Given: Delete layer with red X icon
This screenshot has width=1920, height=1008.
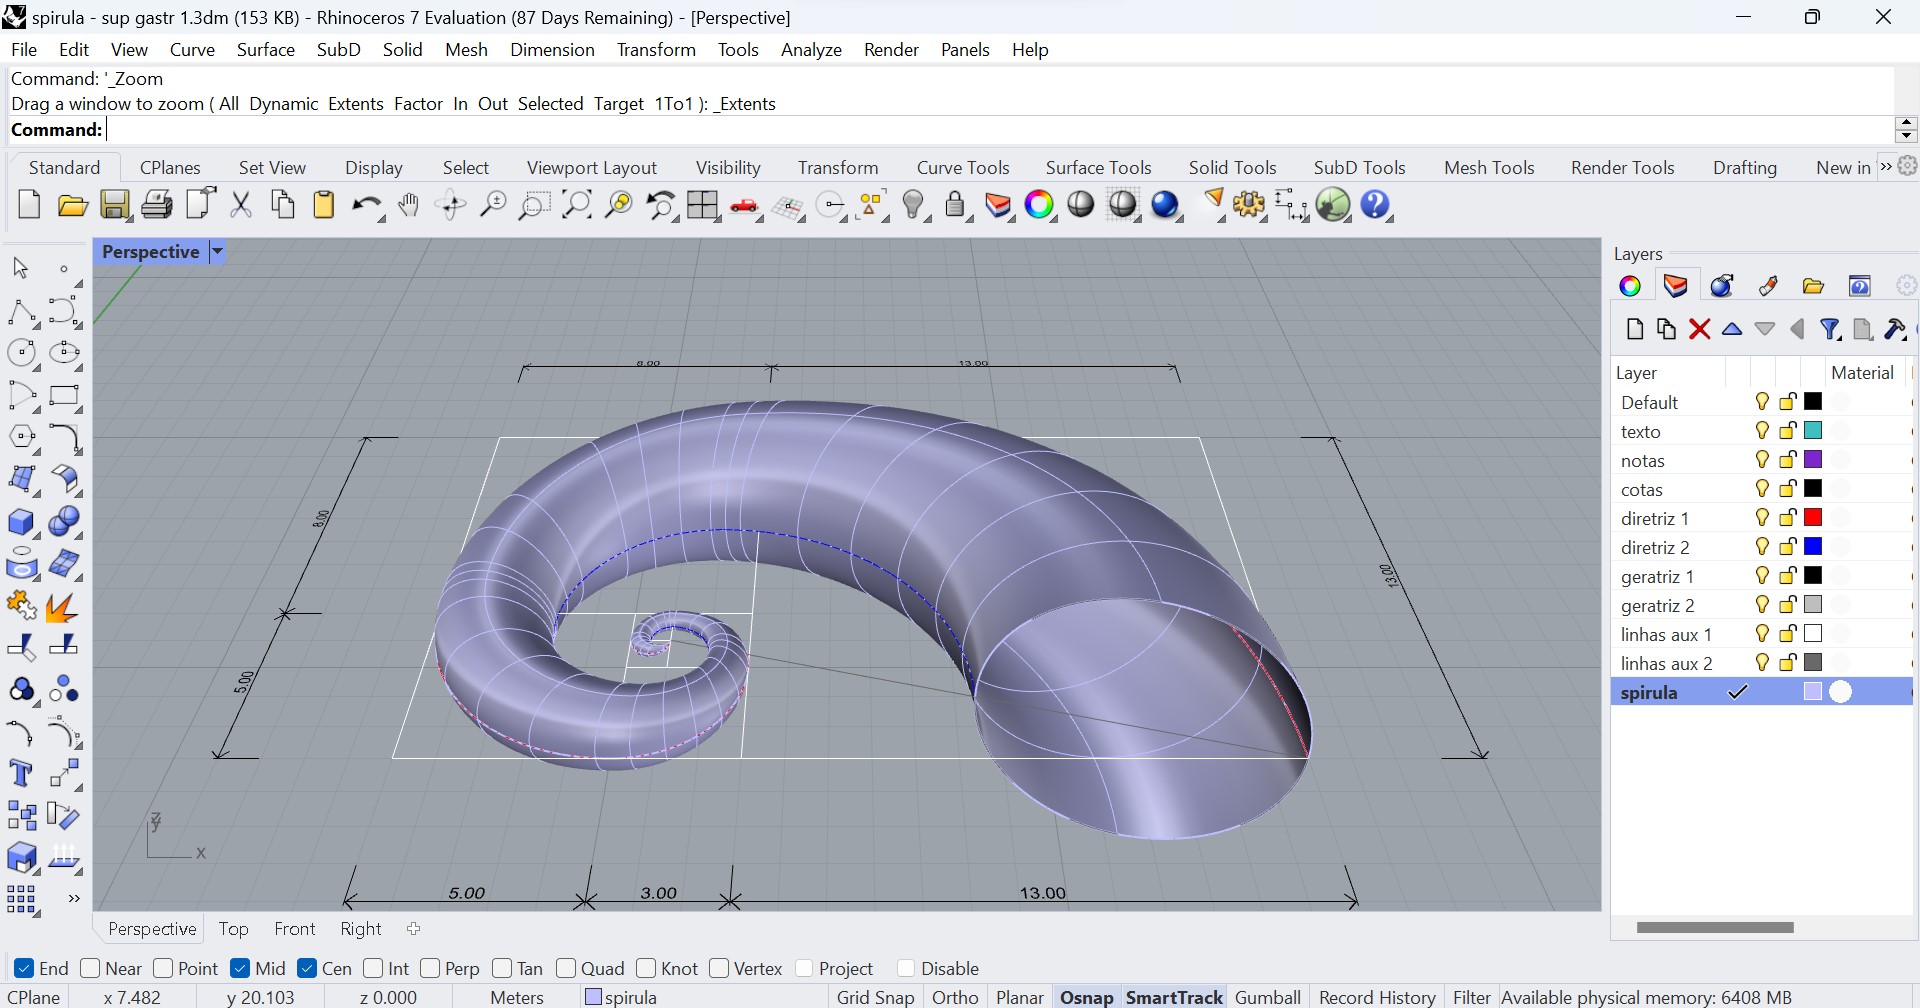Looking at the screenshot, I should [1699, 329].
